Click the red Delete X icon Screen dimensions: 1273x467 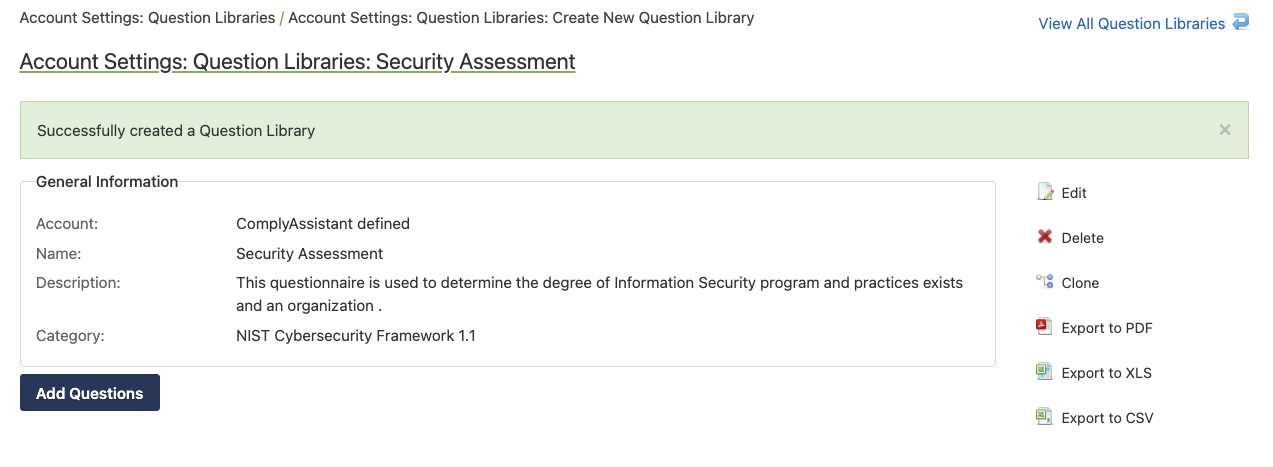tap(1045, 237)
